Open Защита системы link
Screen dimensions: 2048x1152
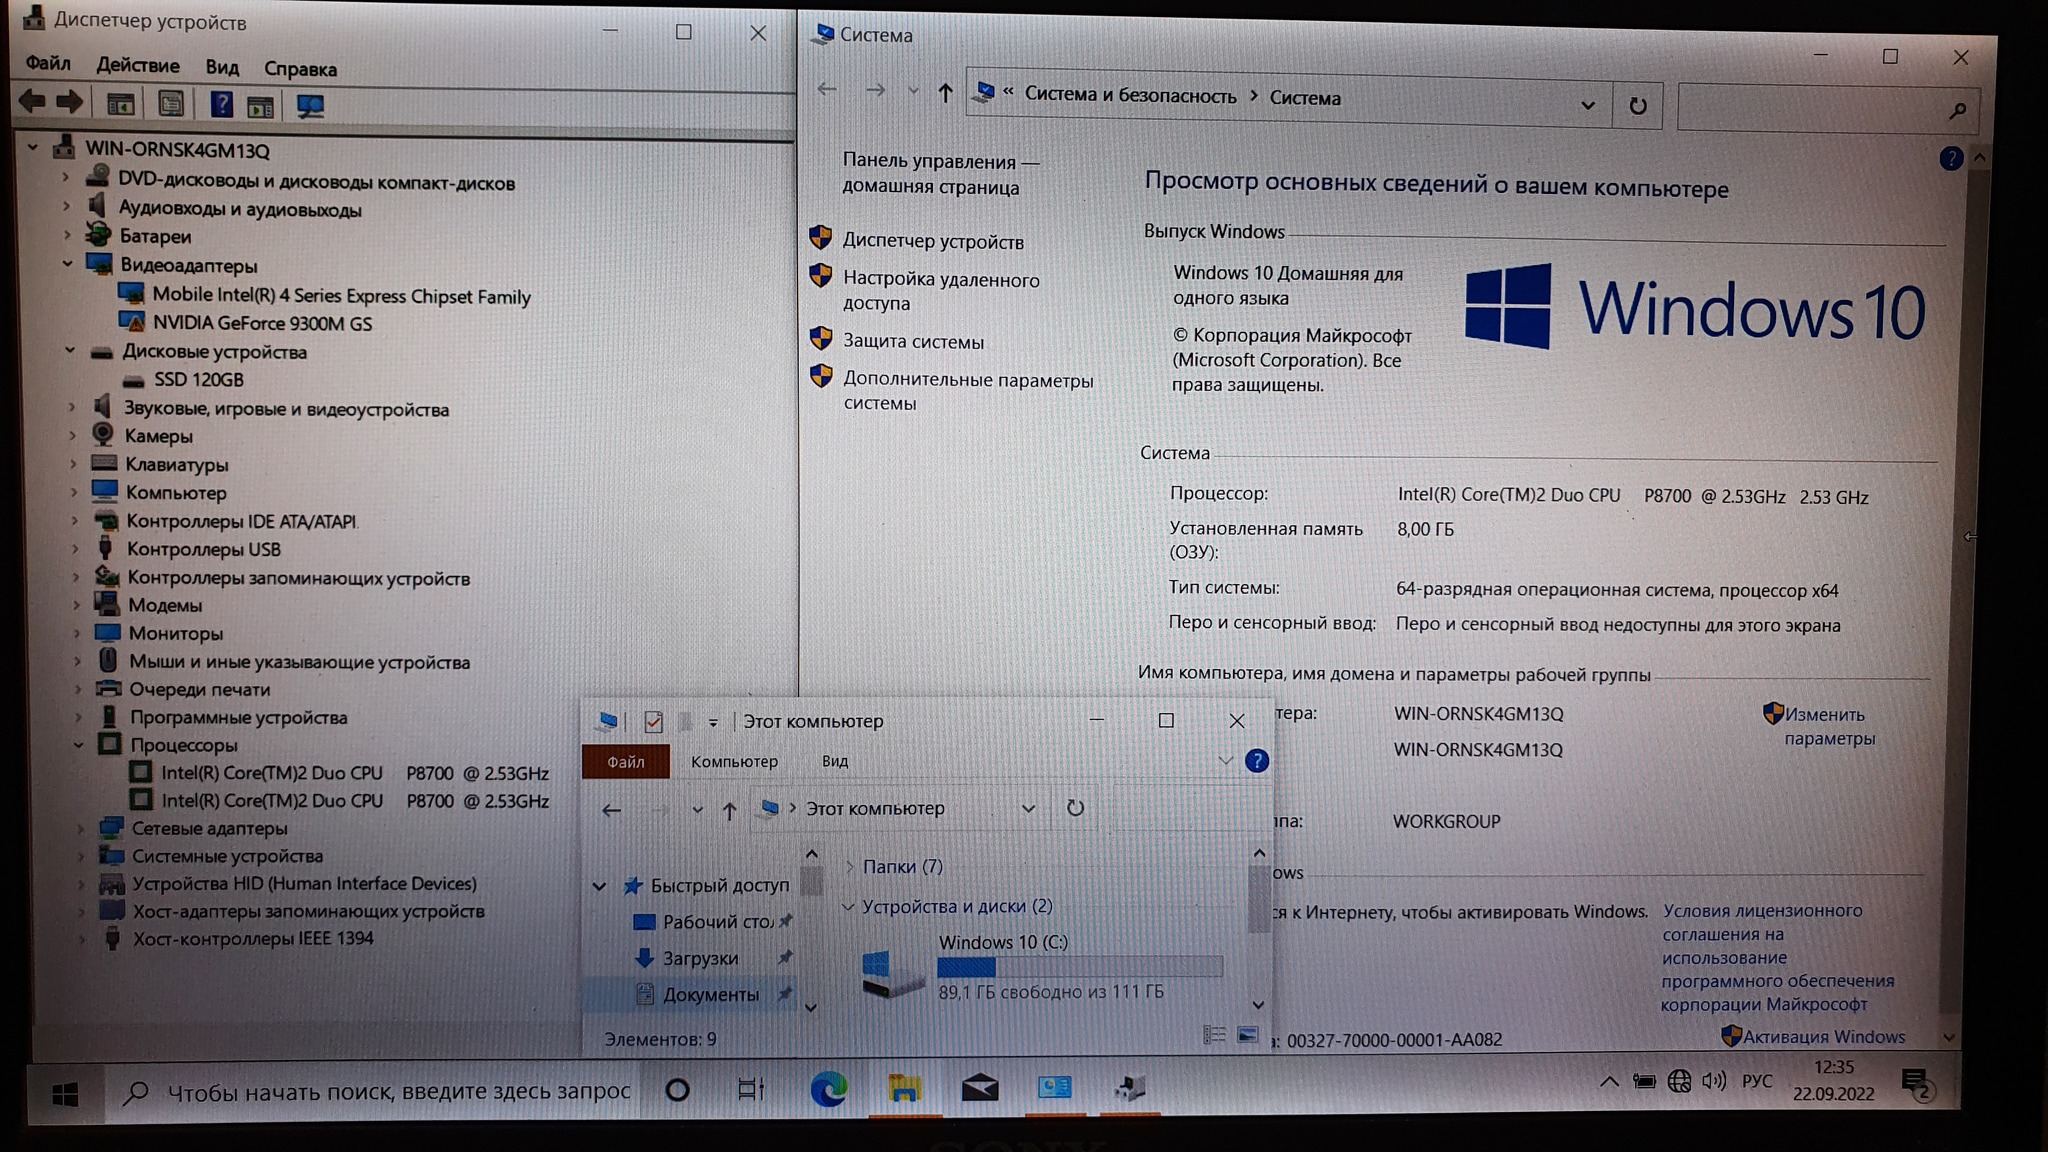tap(913, 341)
